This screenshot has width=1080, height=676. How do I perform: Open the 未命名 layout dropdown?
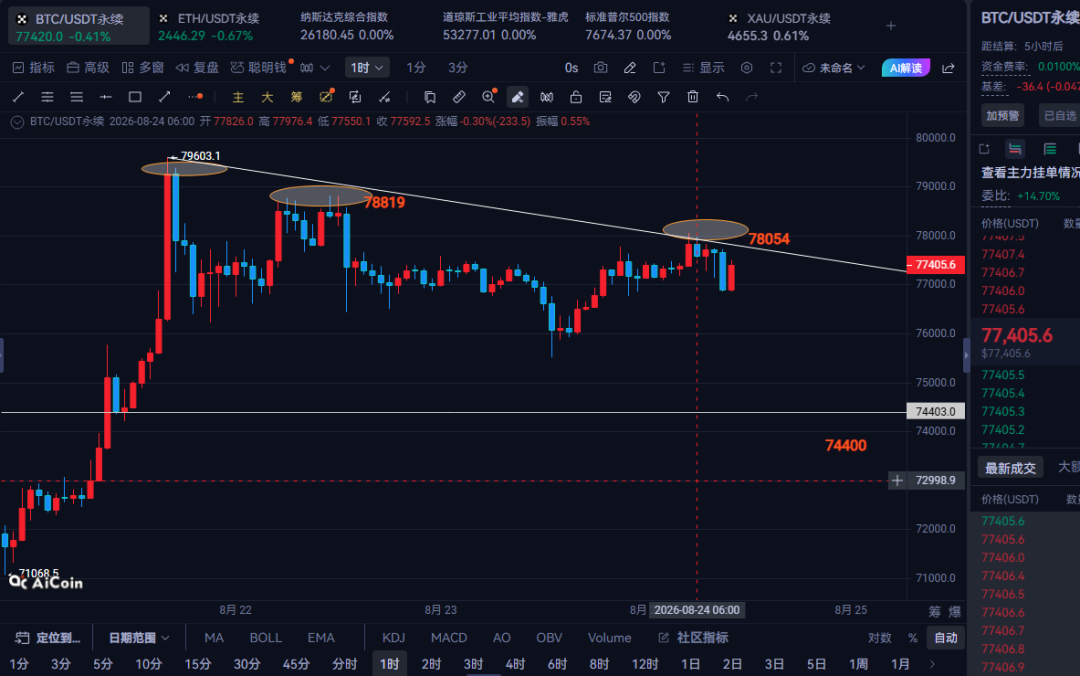pyautogui.click(x=833, y=68)
